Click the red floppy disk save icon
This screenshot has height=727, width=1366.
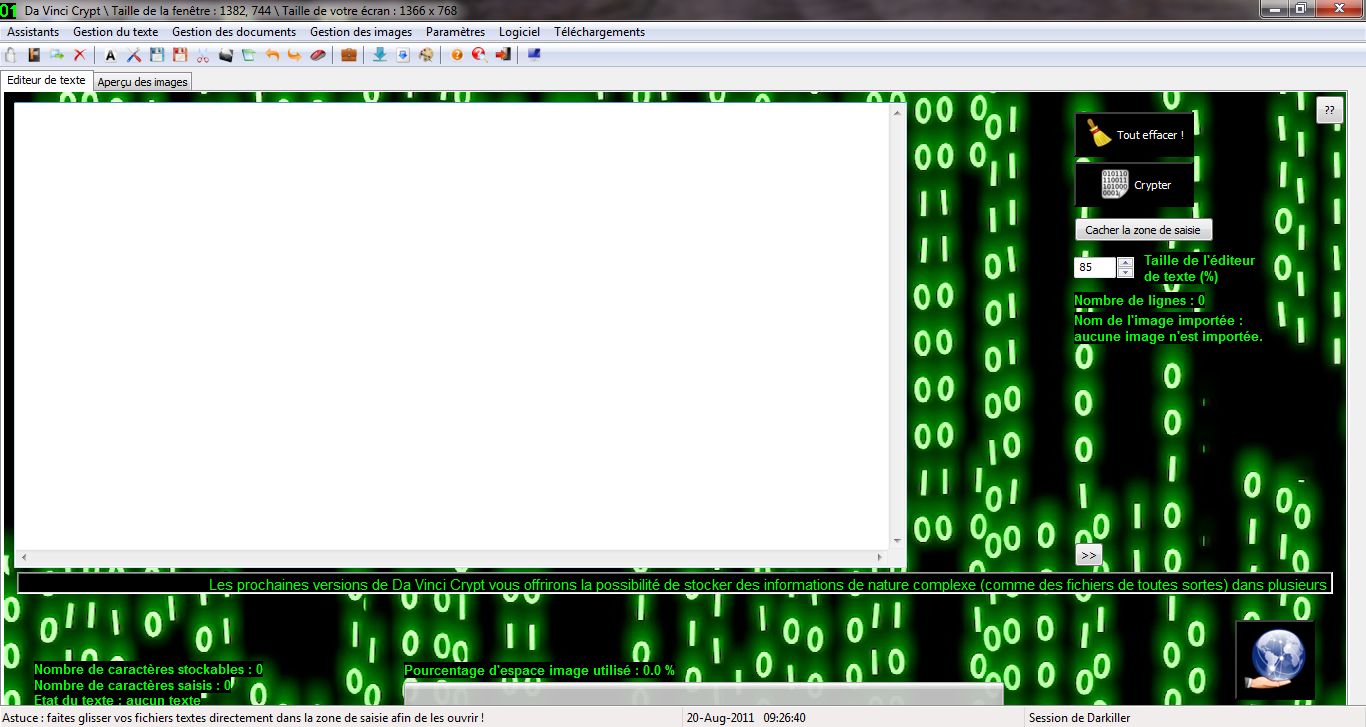(180, 55)
